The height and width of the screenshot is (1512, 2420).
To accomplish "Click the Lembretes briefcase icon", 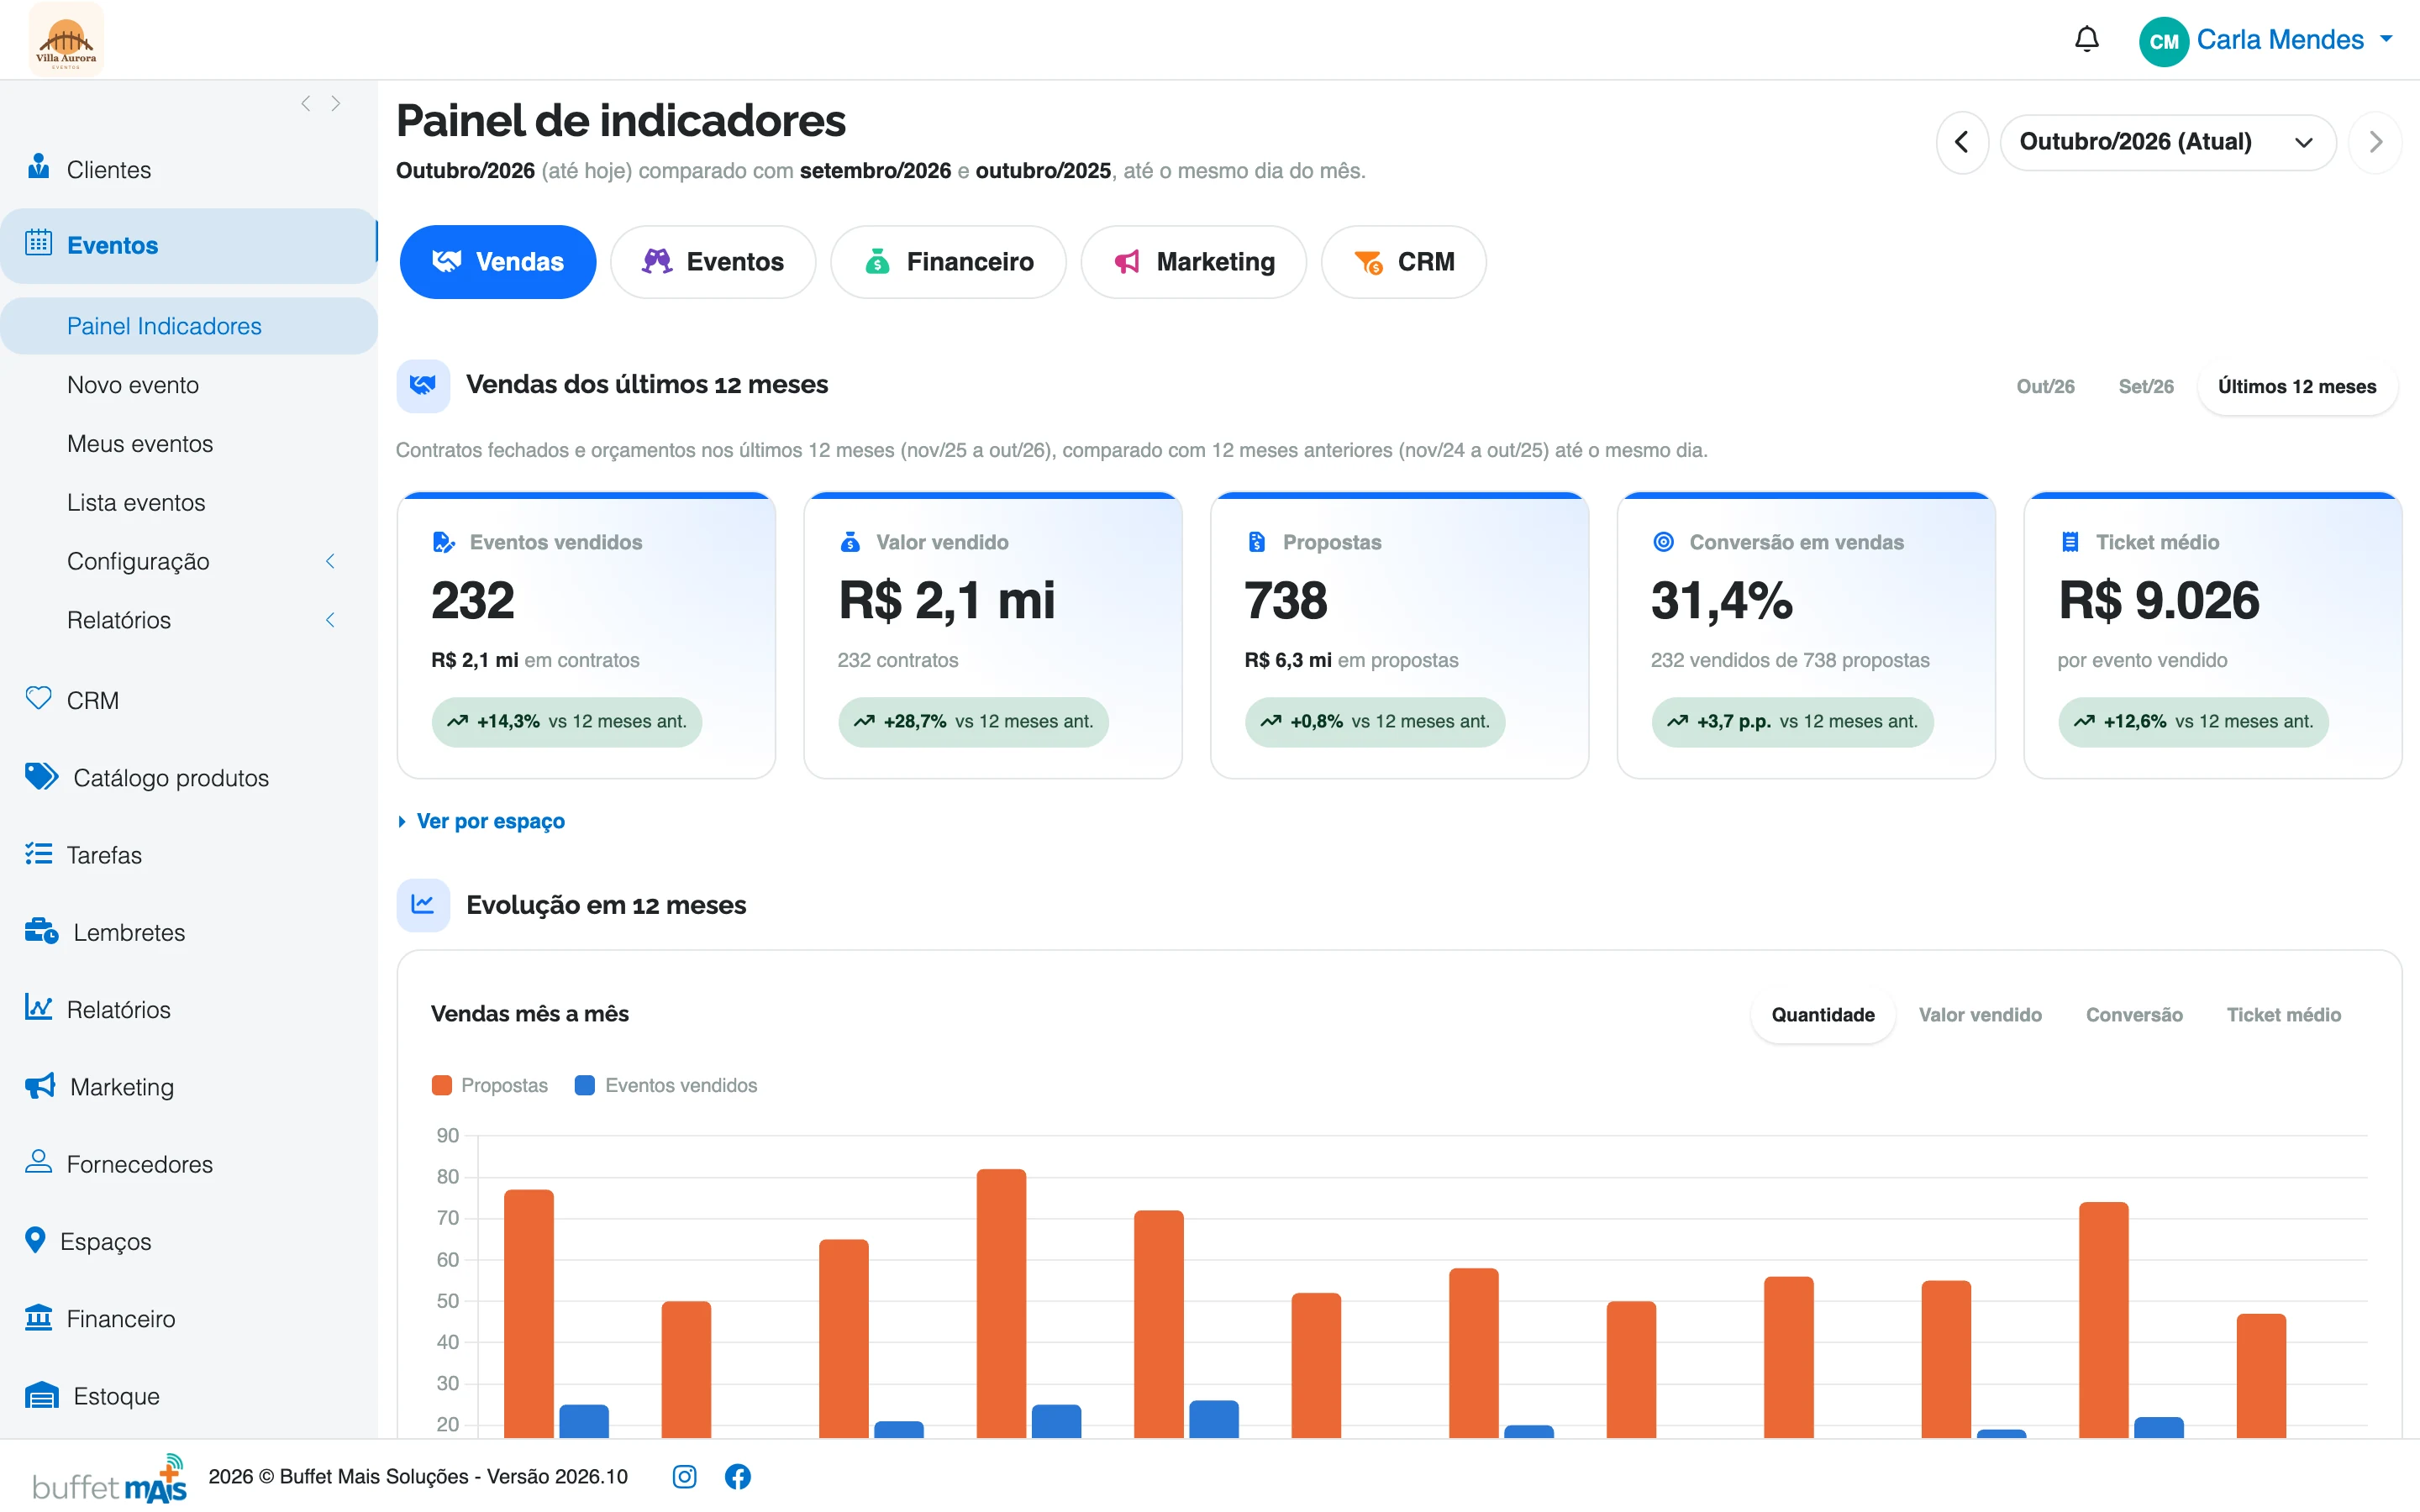I will pos(41,930).
